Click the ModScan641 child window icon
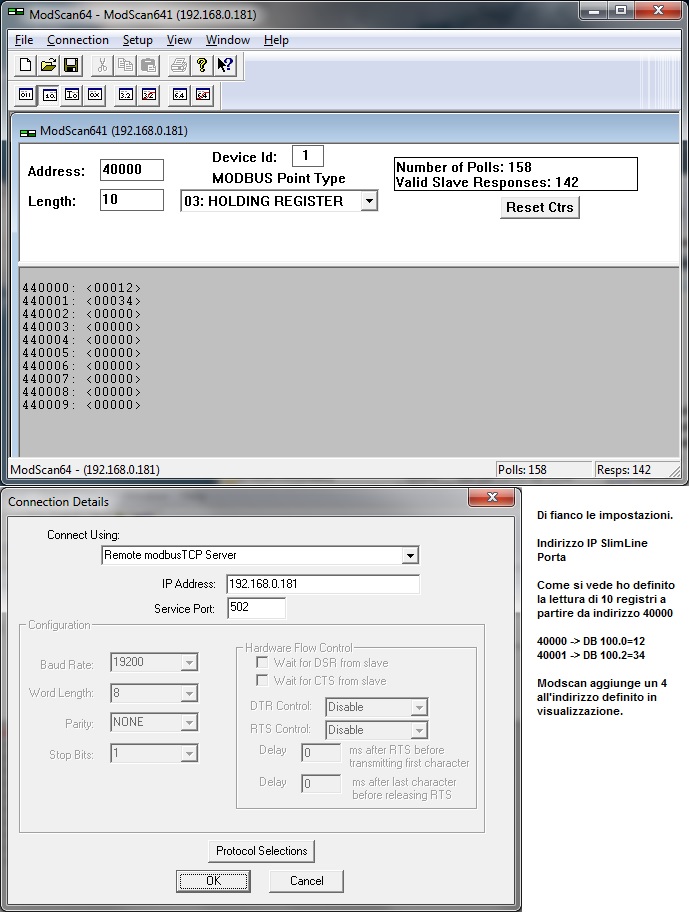This screenshot has height=912, width=689. (x=27, y=132)
